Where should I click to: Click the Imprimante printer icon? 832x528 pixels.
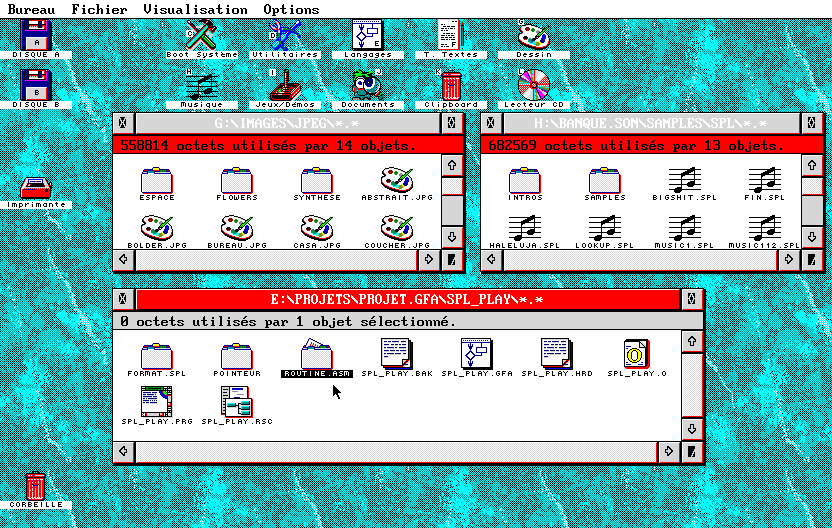click(x=36, y=188)
